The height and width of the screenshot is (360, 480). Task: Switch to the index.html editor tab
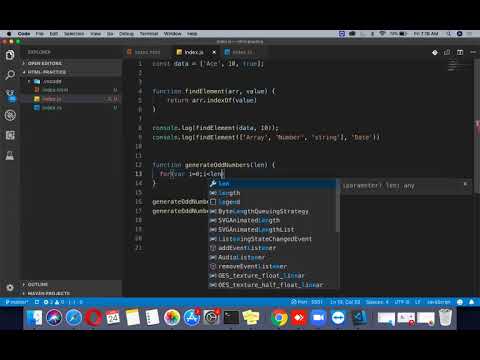147,52
